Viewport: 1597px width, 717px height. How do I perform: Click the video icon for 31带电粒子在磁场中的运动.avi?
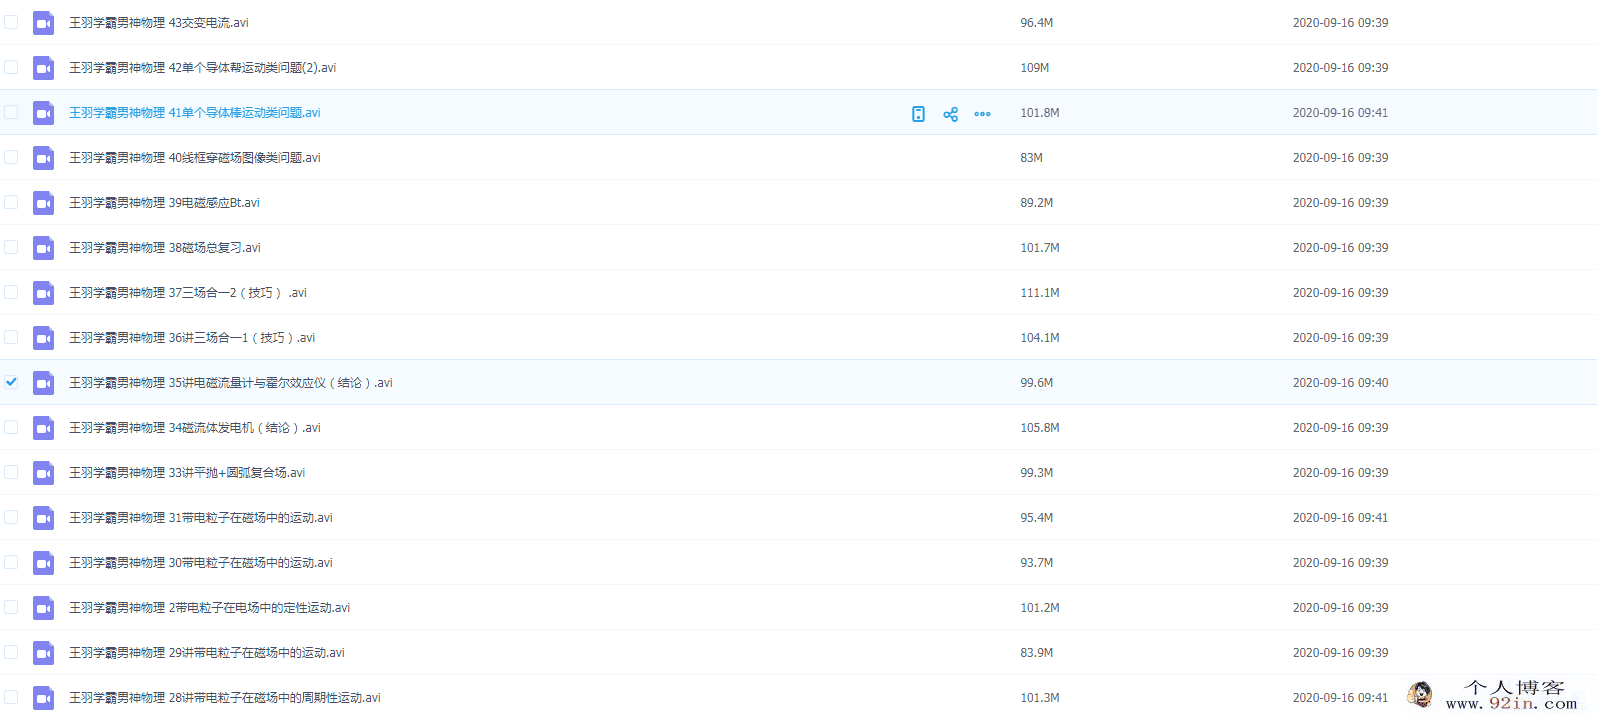(43, 517)
